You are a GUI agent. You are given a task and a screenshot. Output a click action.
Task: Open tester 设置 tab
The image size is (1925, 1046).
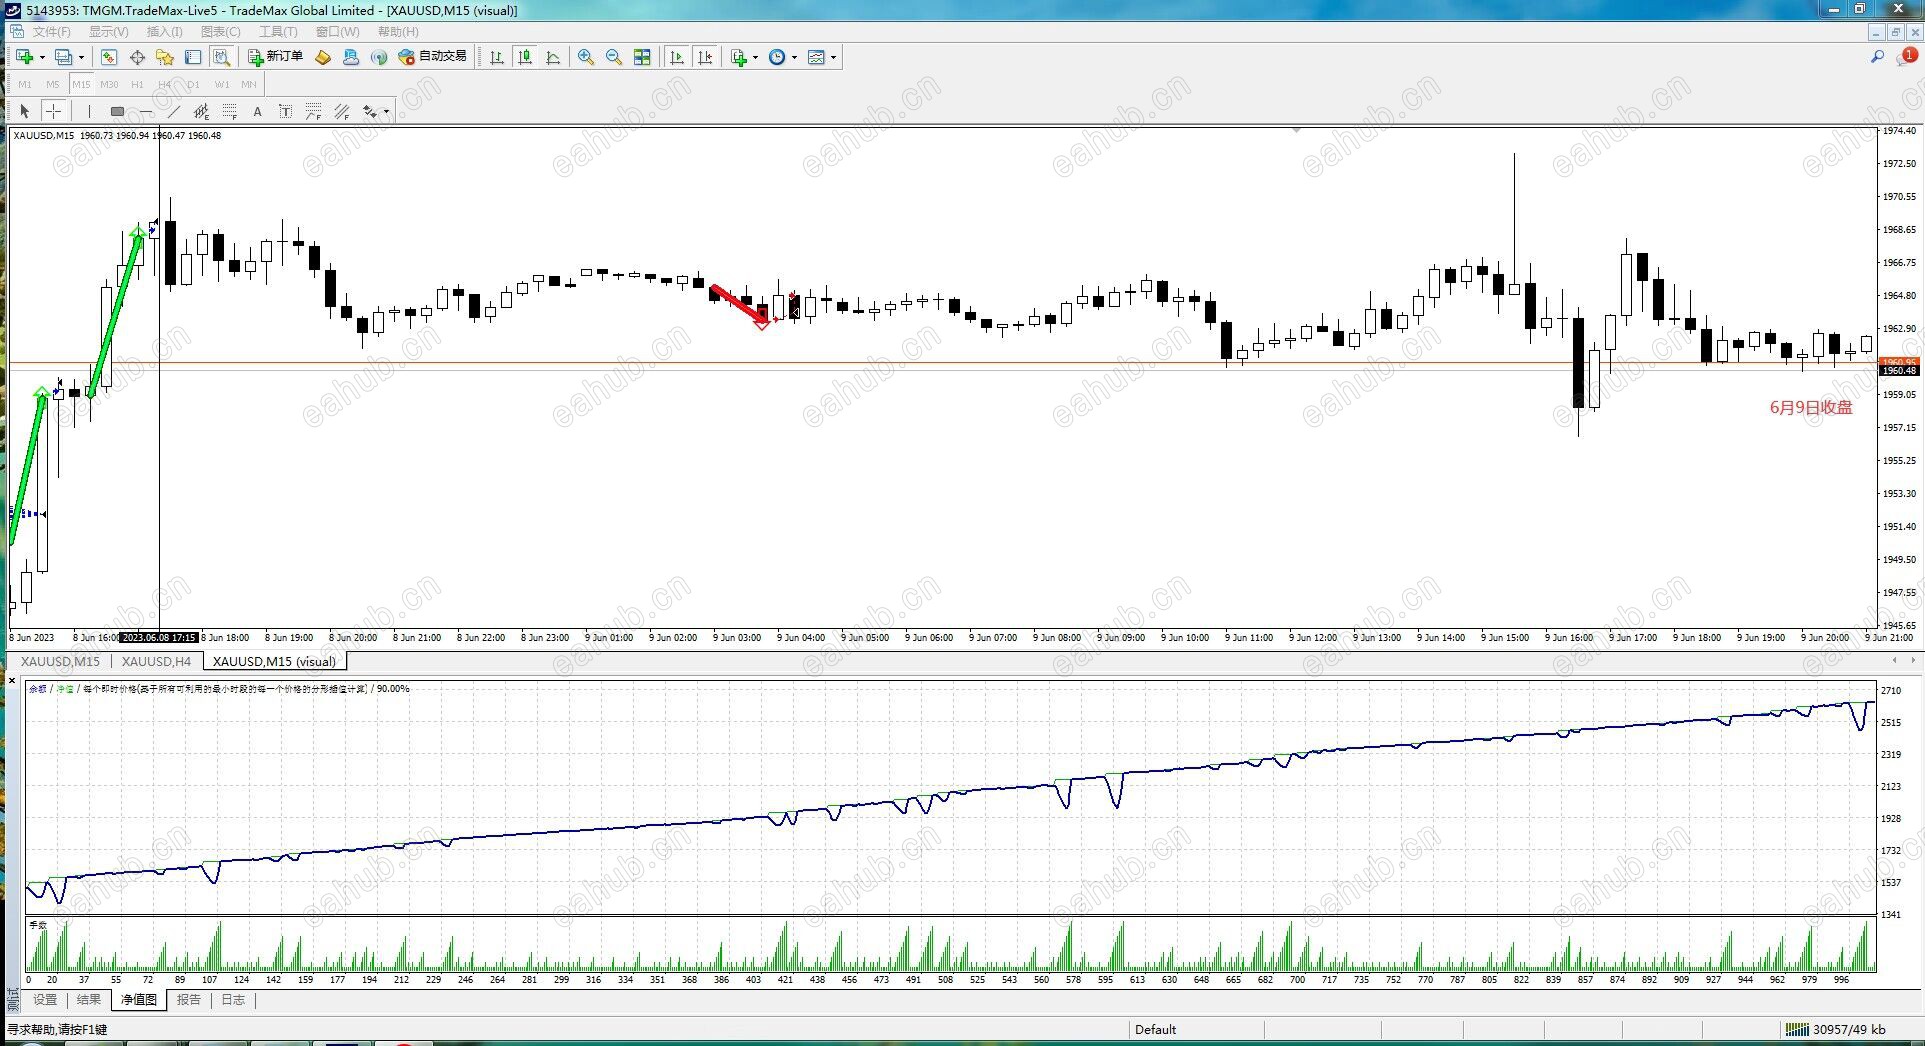tap(45, 1000)
